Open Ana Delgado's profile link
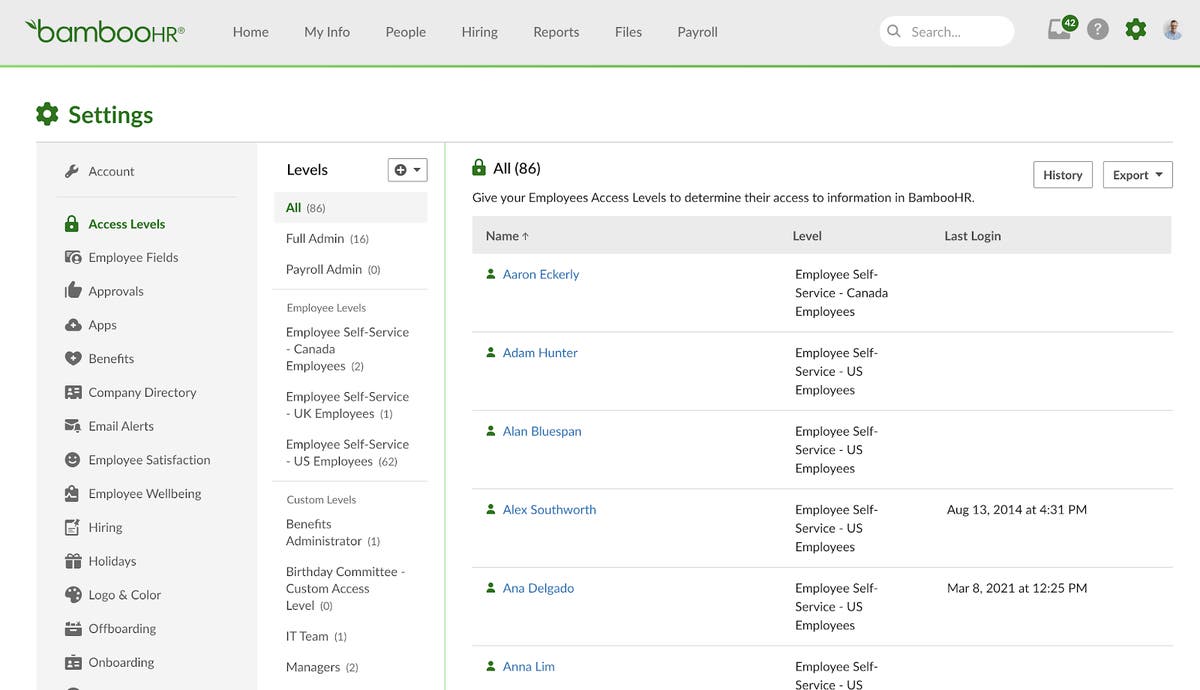Image resolution: width=1200 pixels, height=690 pixels. [537, 588]
